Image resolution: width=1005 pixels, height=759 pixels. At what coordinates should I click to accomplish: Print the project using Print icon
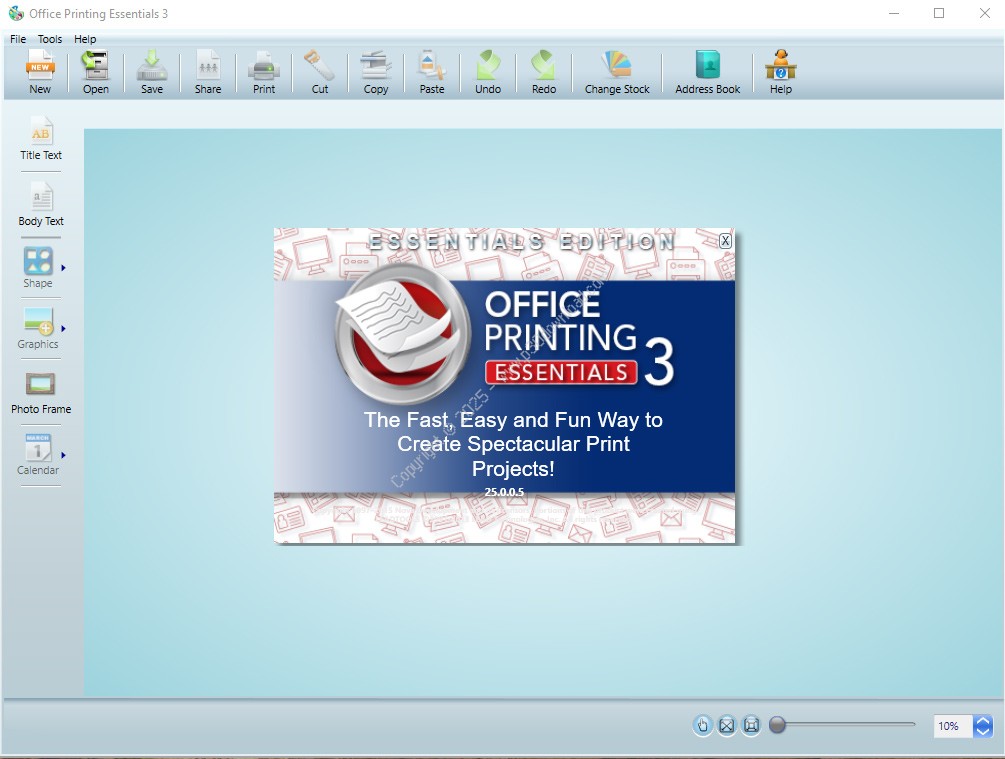click(x=264, y=72)
